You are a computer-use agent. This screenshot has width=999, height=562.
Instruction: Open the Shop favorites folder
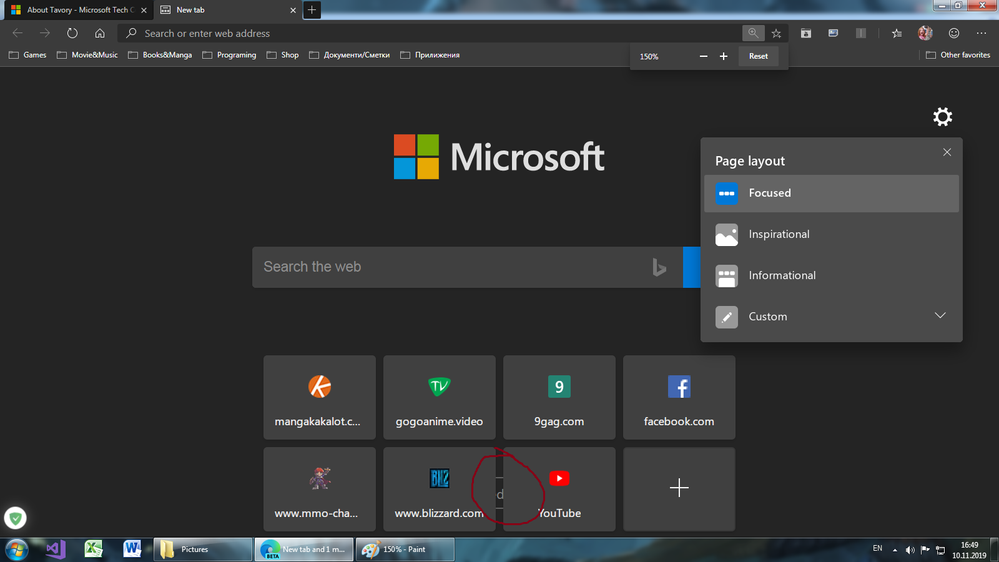point(282,55)
